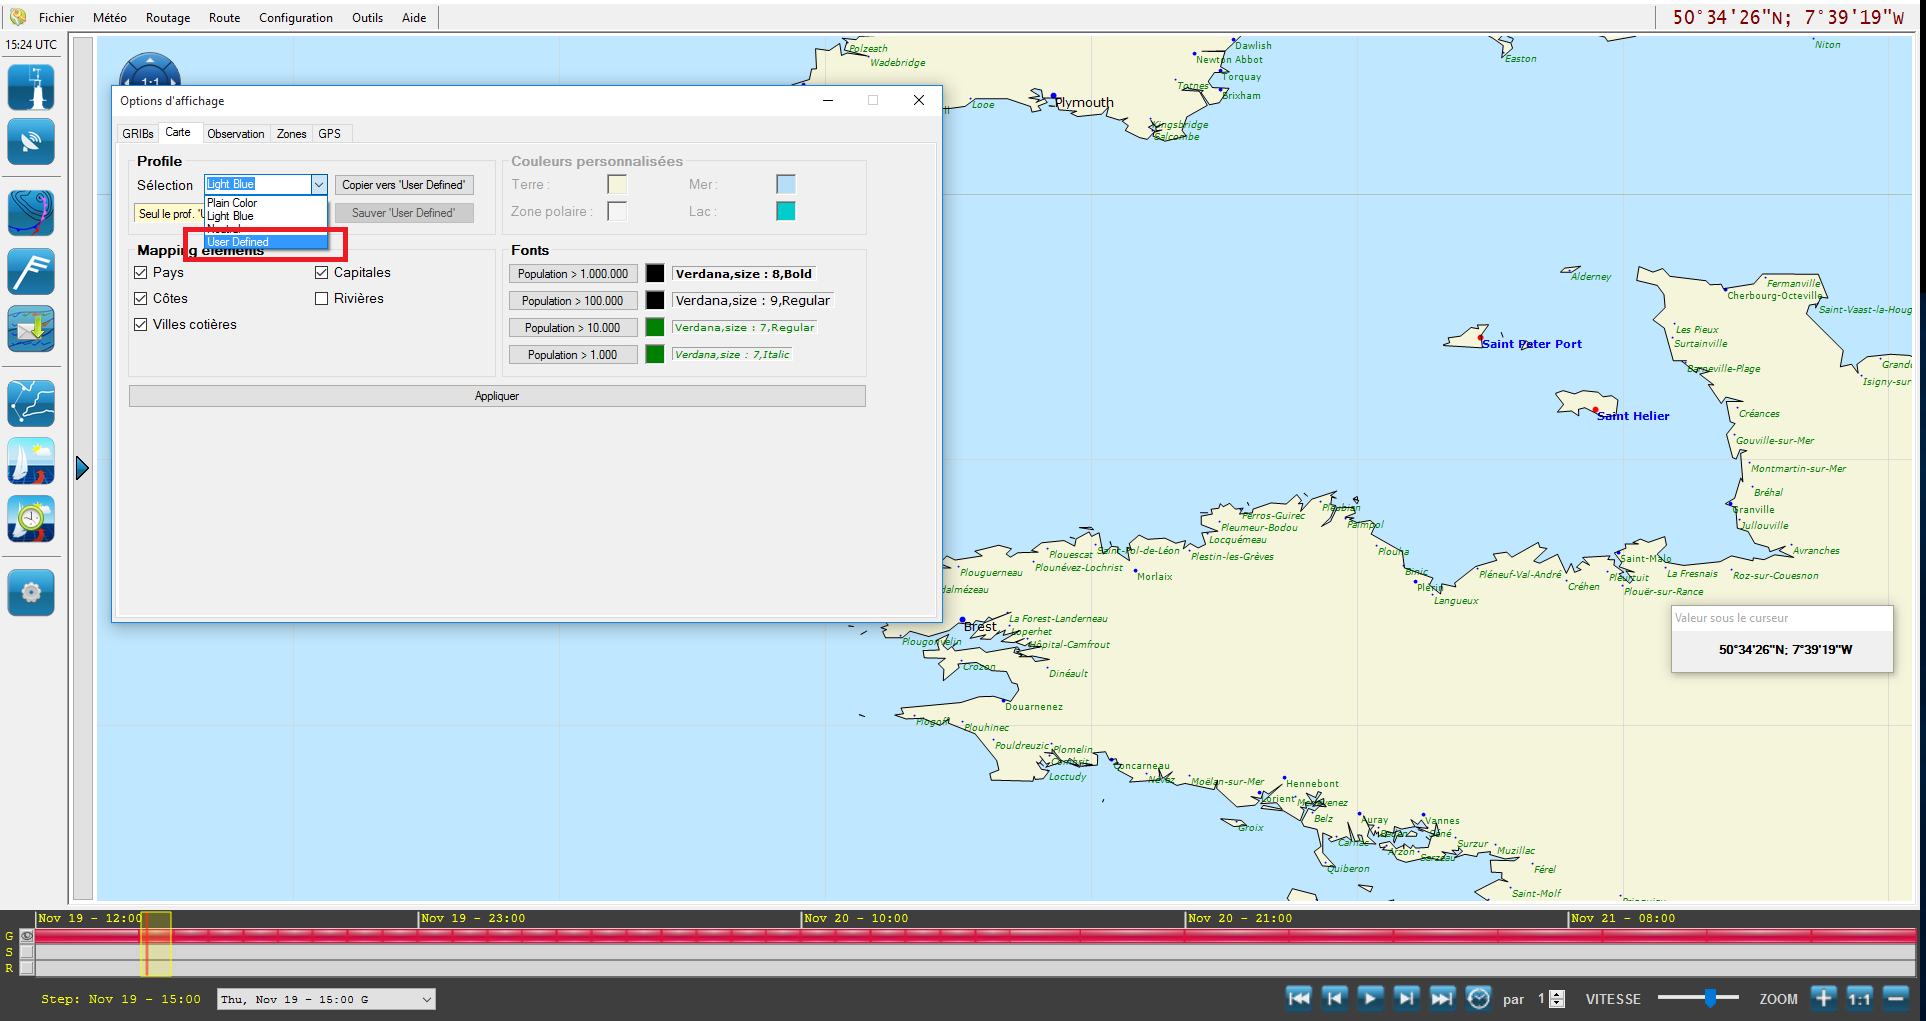Toggle the Villes cotières checkbox
The image size is (1926, 1021).
coord(141,325)
